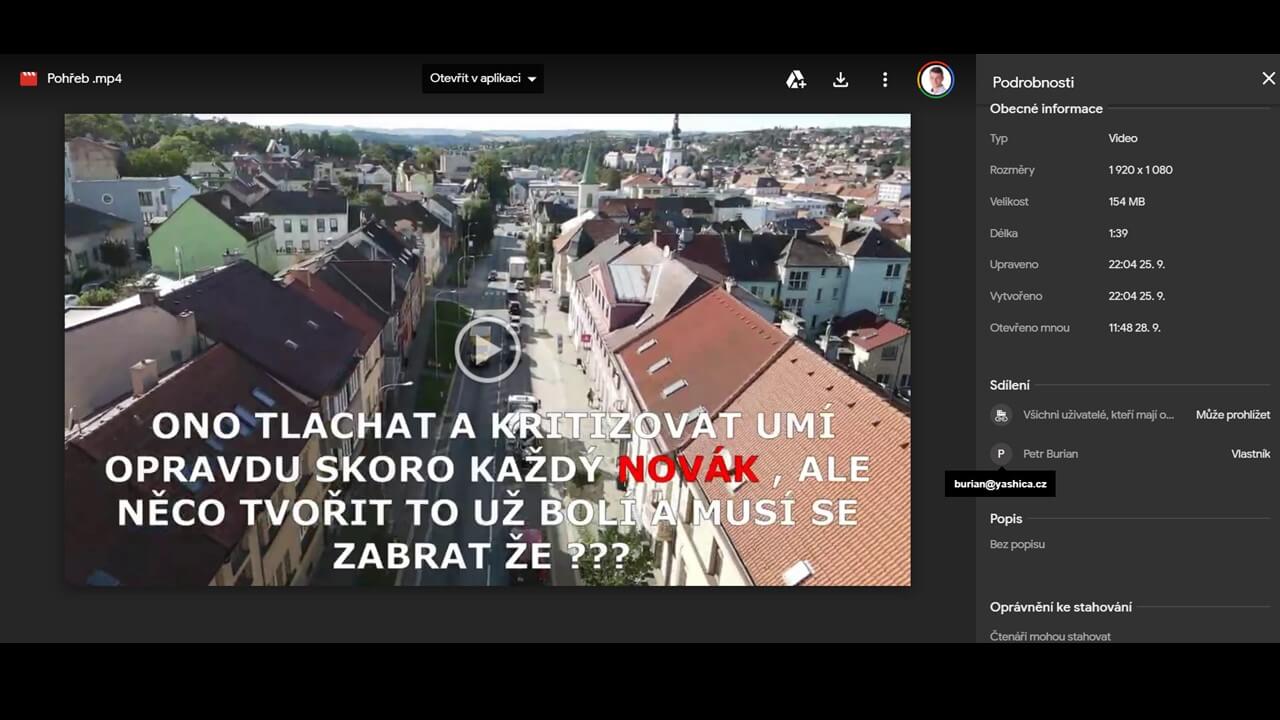Image resolution: width=1280 pixels, height=720 pixels.
Task: Open the Google account profile avatar
Action: coord(935,80)
